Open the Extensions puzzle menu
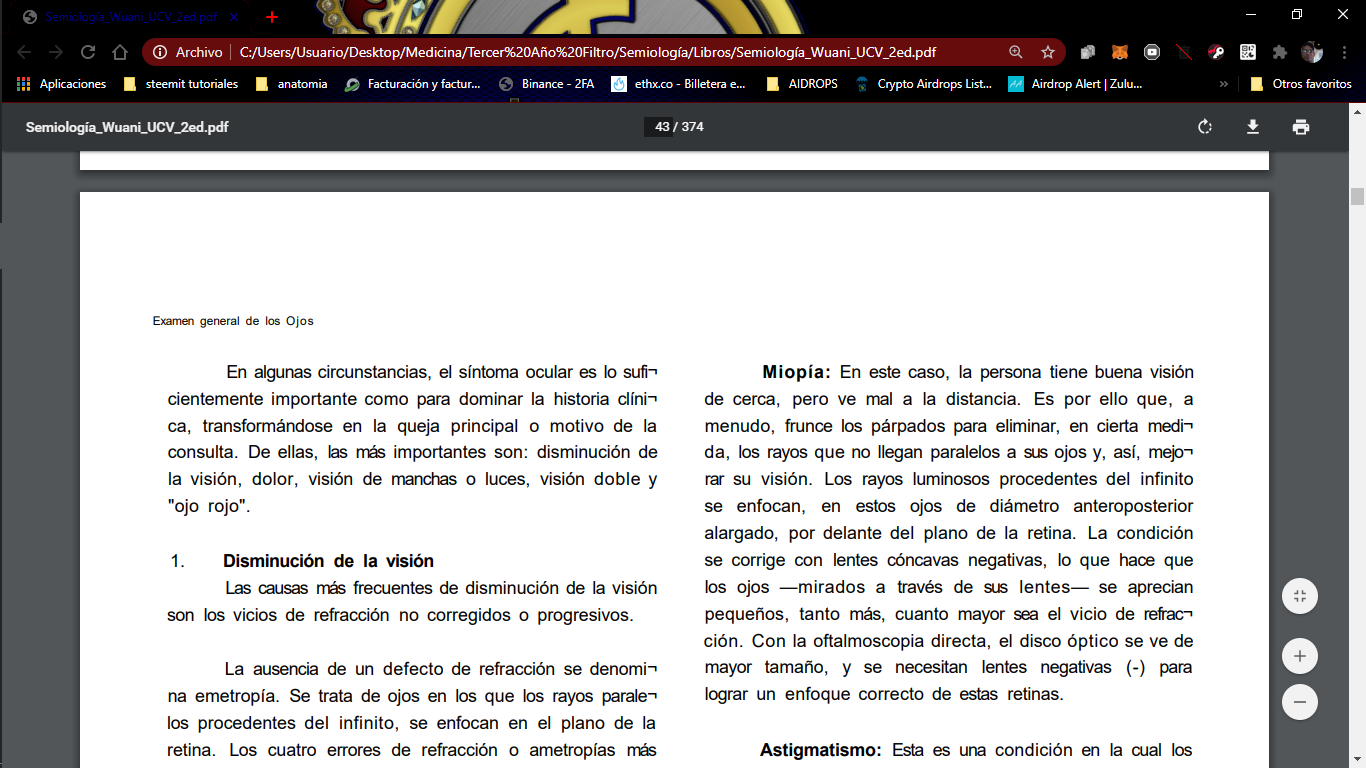 tap(1279, 52)
